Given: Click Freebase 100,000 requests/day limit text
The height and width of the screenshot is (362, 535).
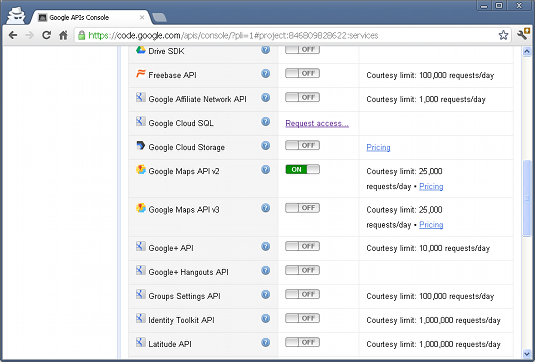Looking at the screenshot, I should pos(430,75).
